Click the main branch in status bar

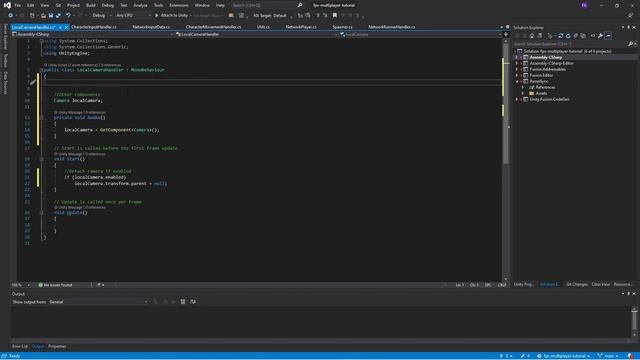608,356
